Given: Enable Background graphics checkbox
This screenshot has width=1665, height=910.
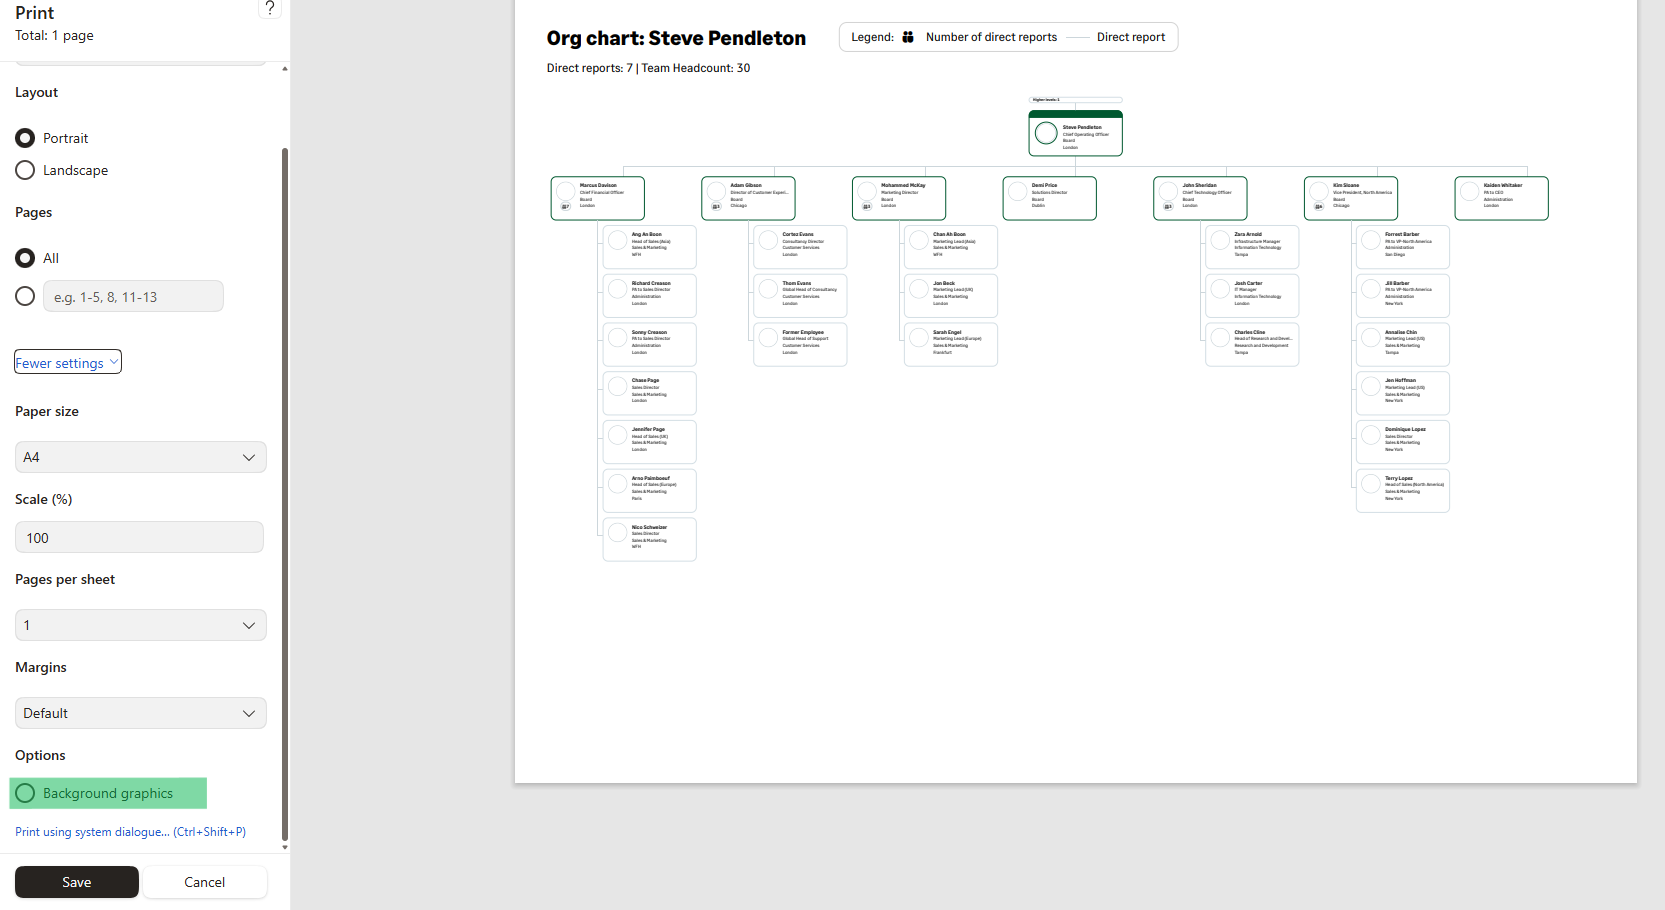Looking at the screenshot, I should click(25, 793).
